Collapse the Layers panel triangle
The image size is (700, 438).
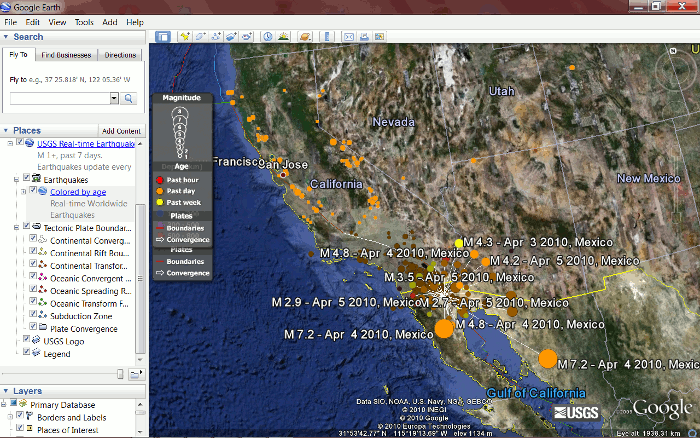(6, 391)
